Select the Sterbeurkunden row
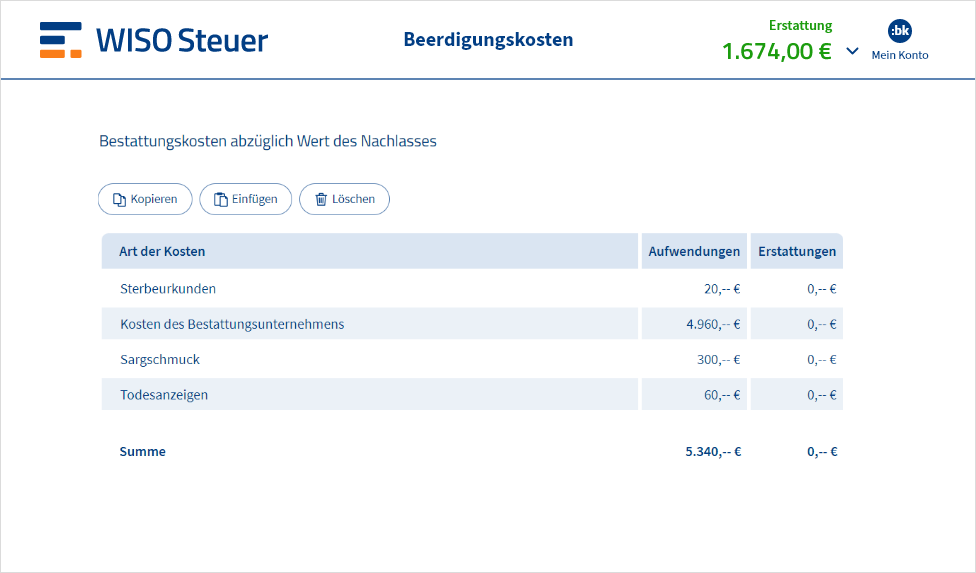This screenshot has height=573, width=976. click(168, 289)
